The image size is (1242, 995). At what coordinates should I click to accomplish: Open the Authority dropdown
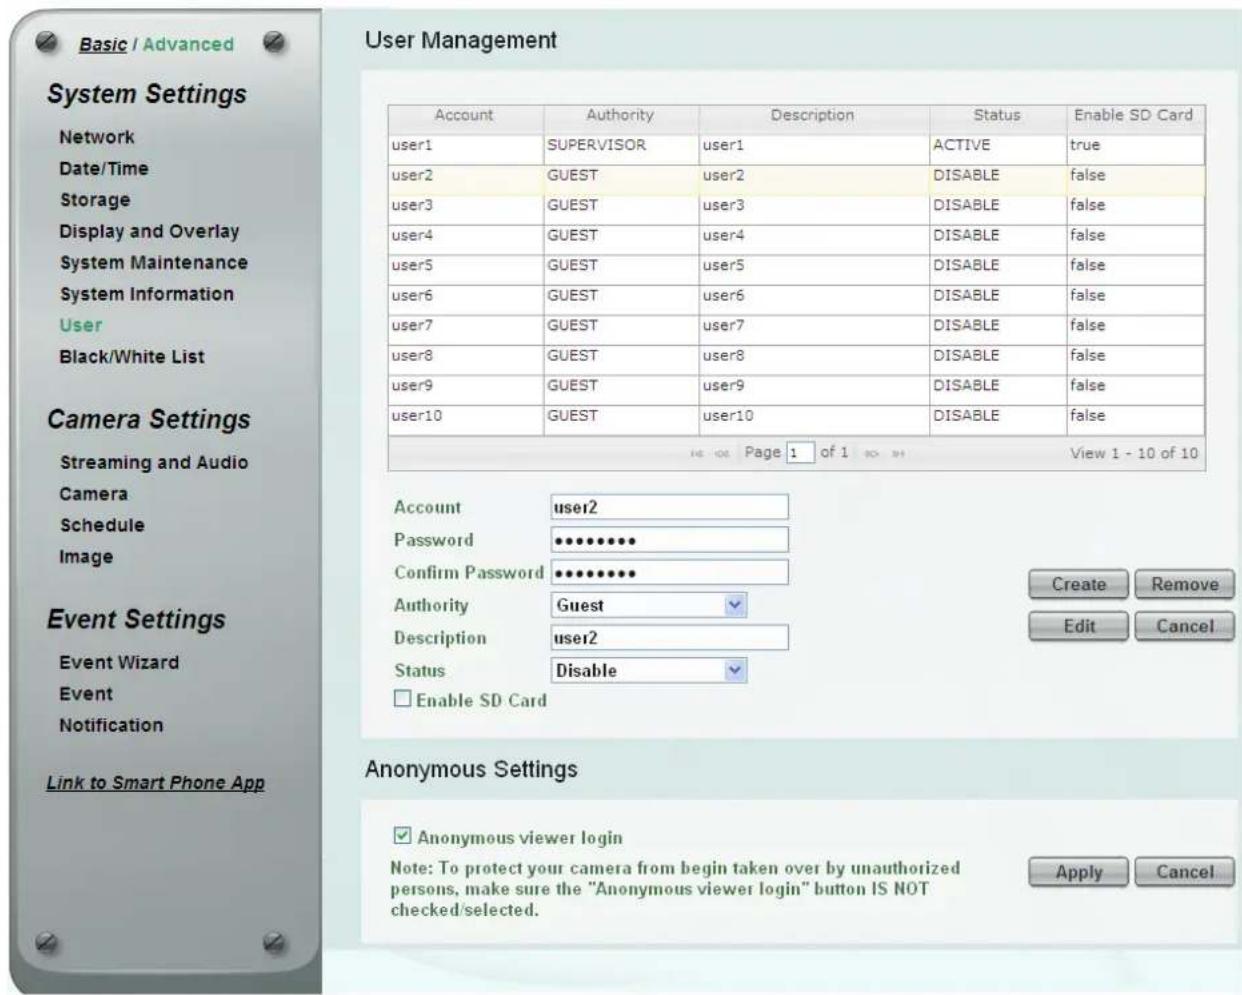649,605
